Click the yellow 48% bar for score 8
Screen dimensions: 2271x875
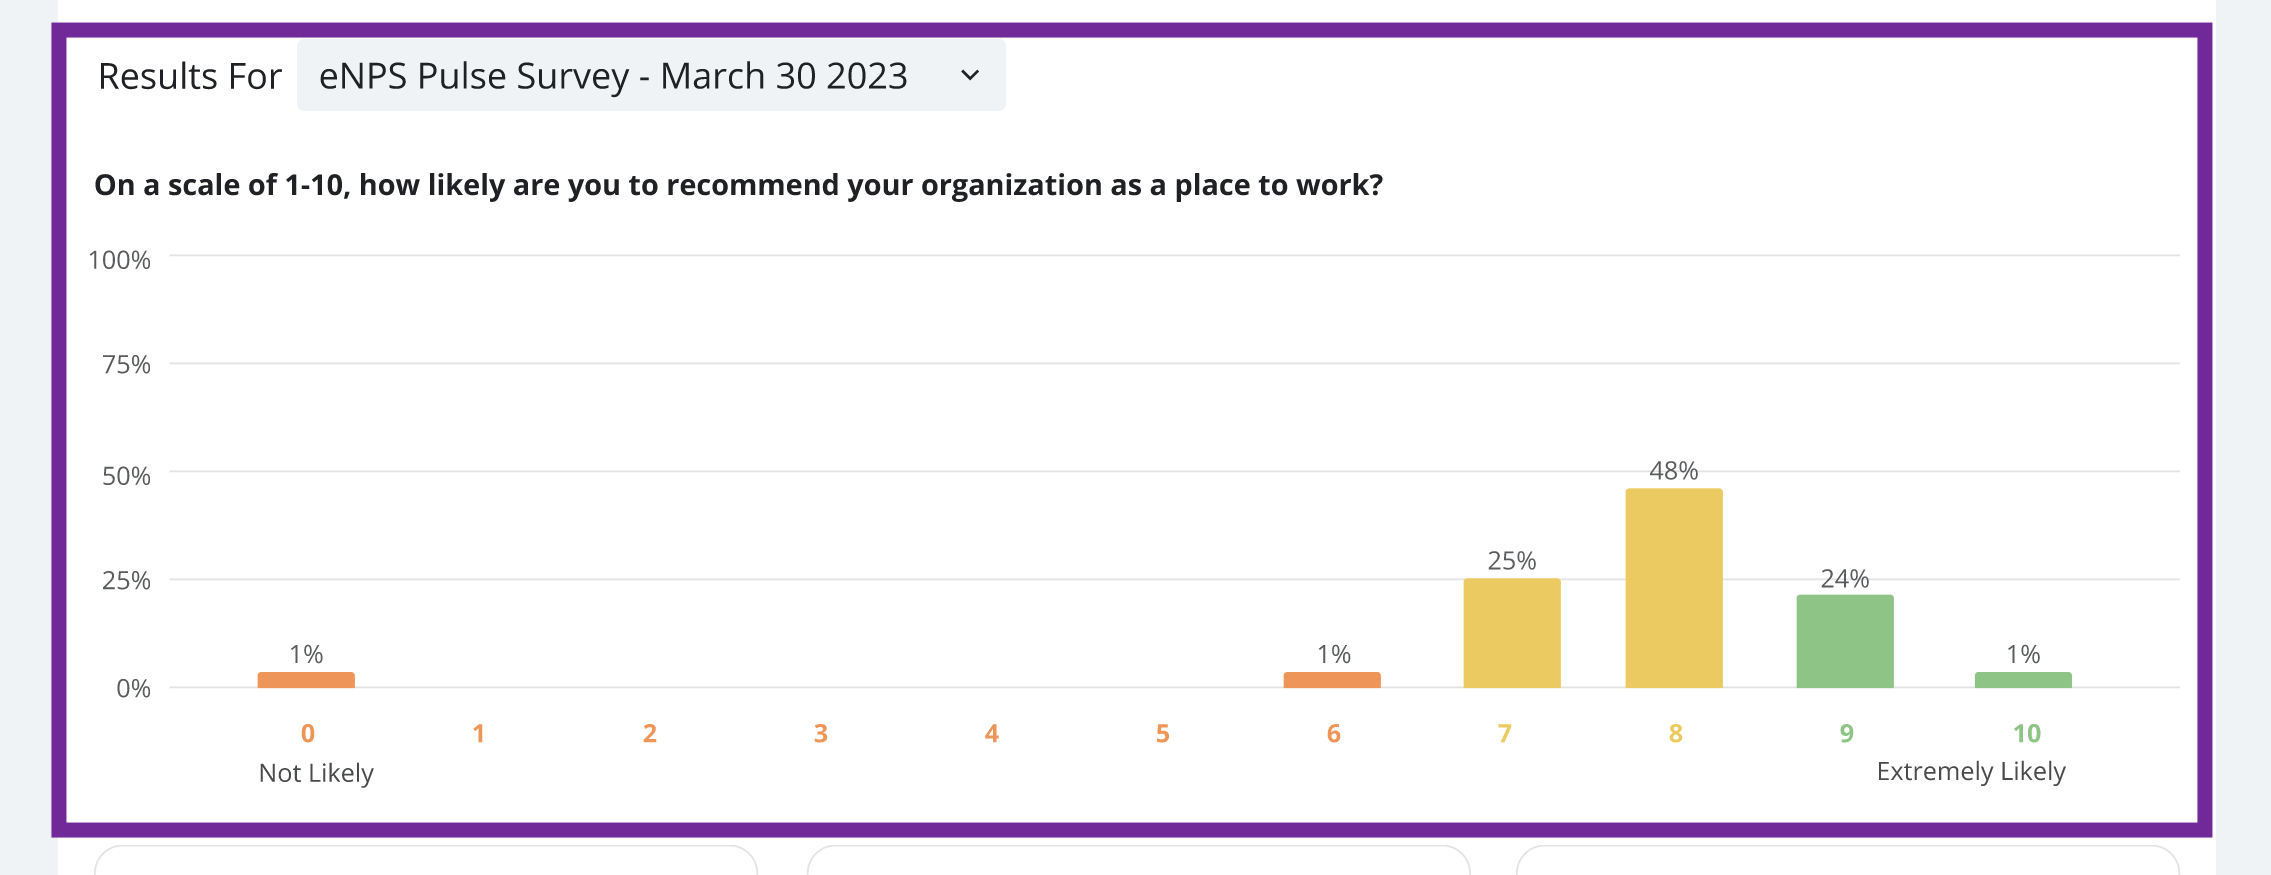point(1673,588)
